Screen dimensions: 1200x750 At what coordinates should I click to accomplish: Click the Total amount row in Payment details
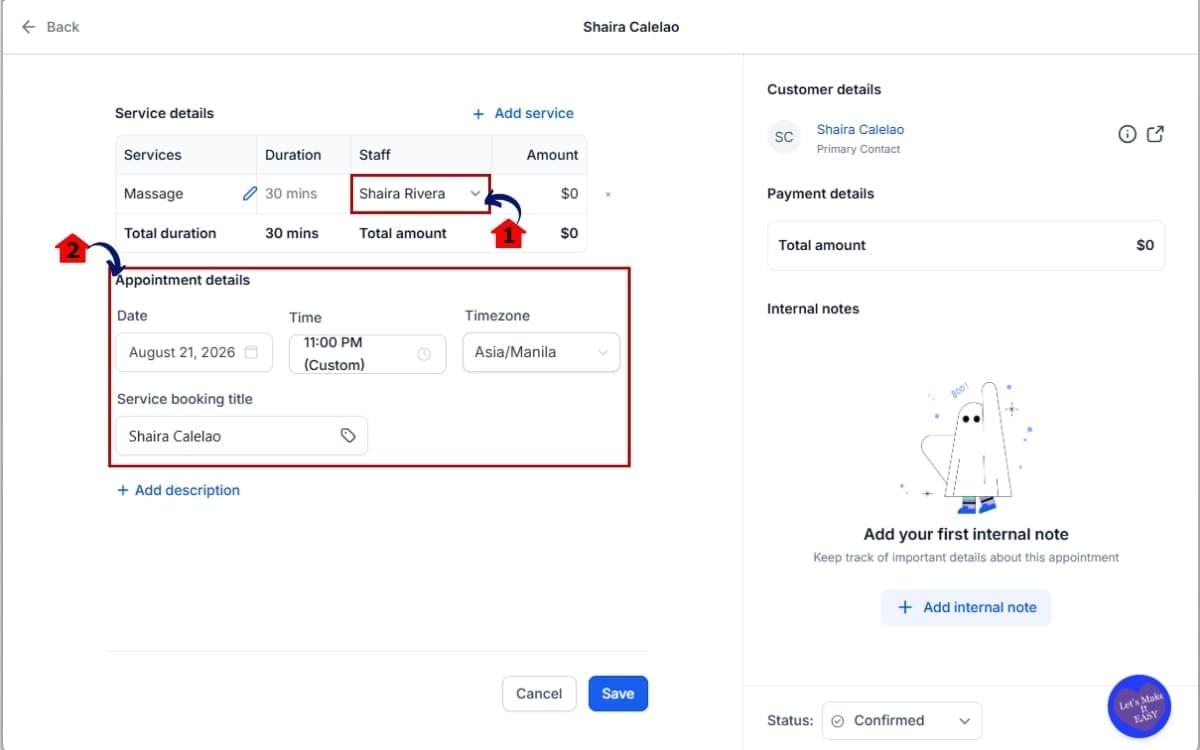pyautogui.click(x=966, y=245)
